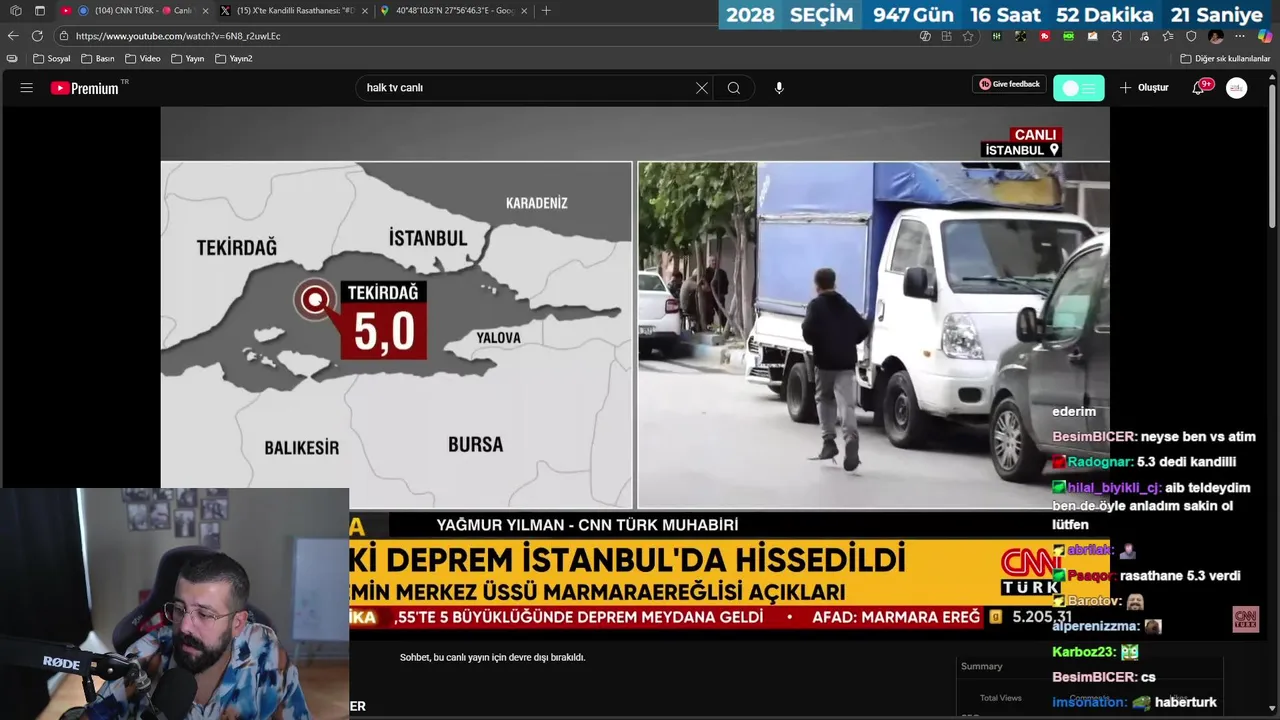This screenshot has height=720, width=1280.
Task: Add this page to favorites star
Action: (968, 36)
